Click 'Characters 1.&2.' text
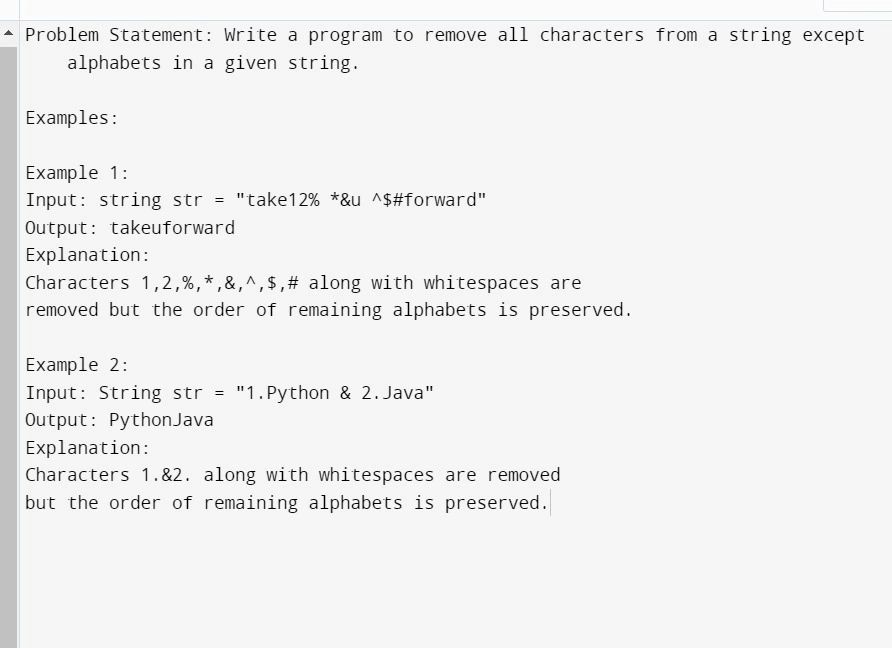The width and height of the screenshot is (892, 648). [x=108, y=475]
